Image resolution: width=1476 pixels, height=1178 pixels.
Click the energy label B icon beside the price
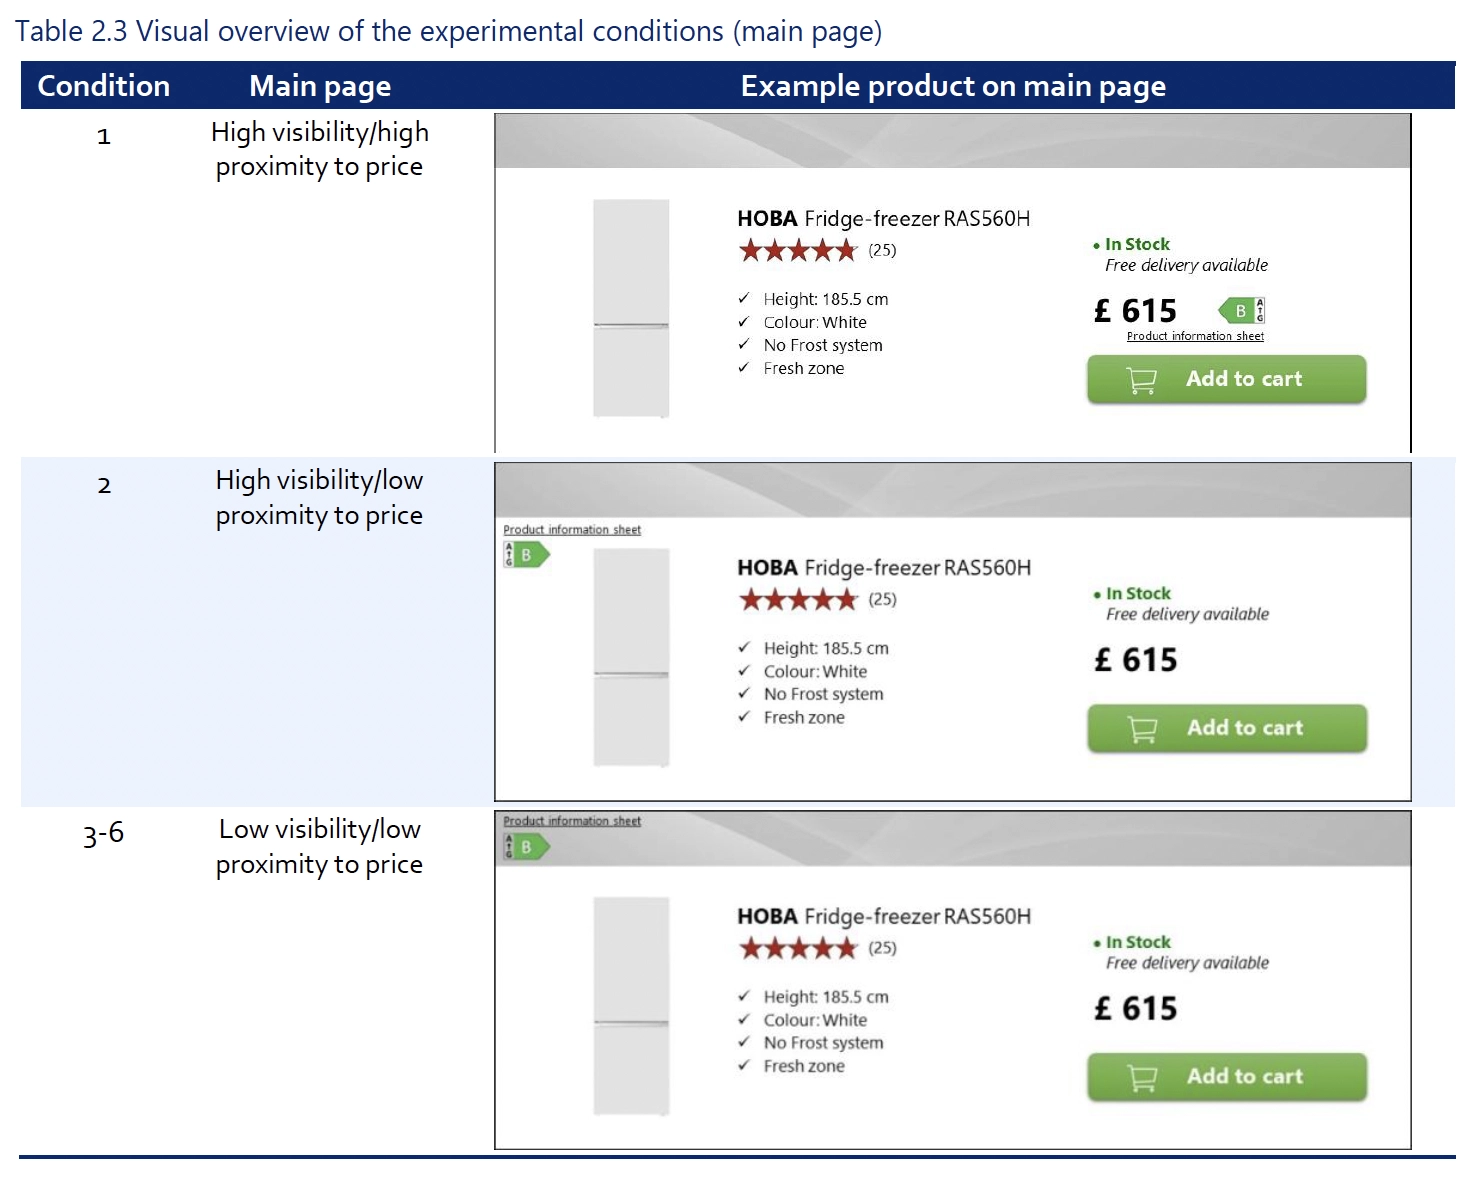pos(1241,311)
